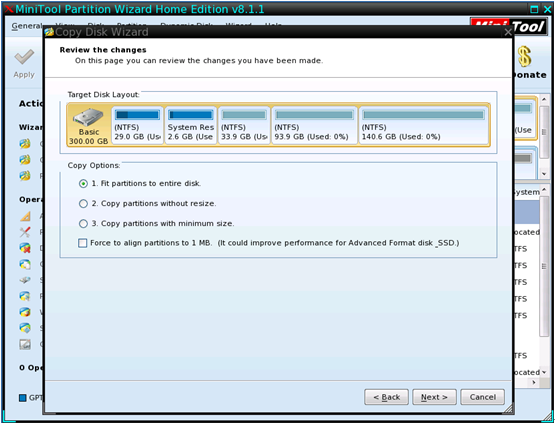Select the 140.6 GB NTFS partition
This screenshot has width=555, height=424.
tap(423, 125)
